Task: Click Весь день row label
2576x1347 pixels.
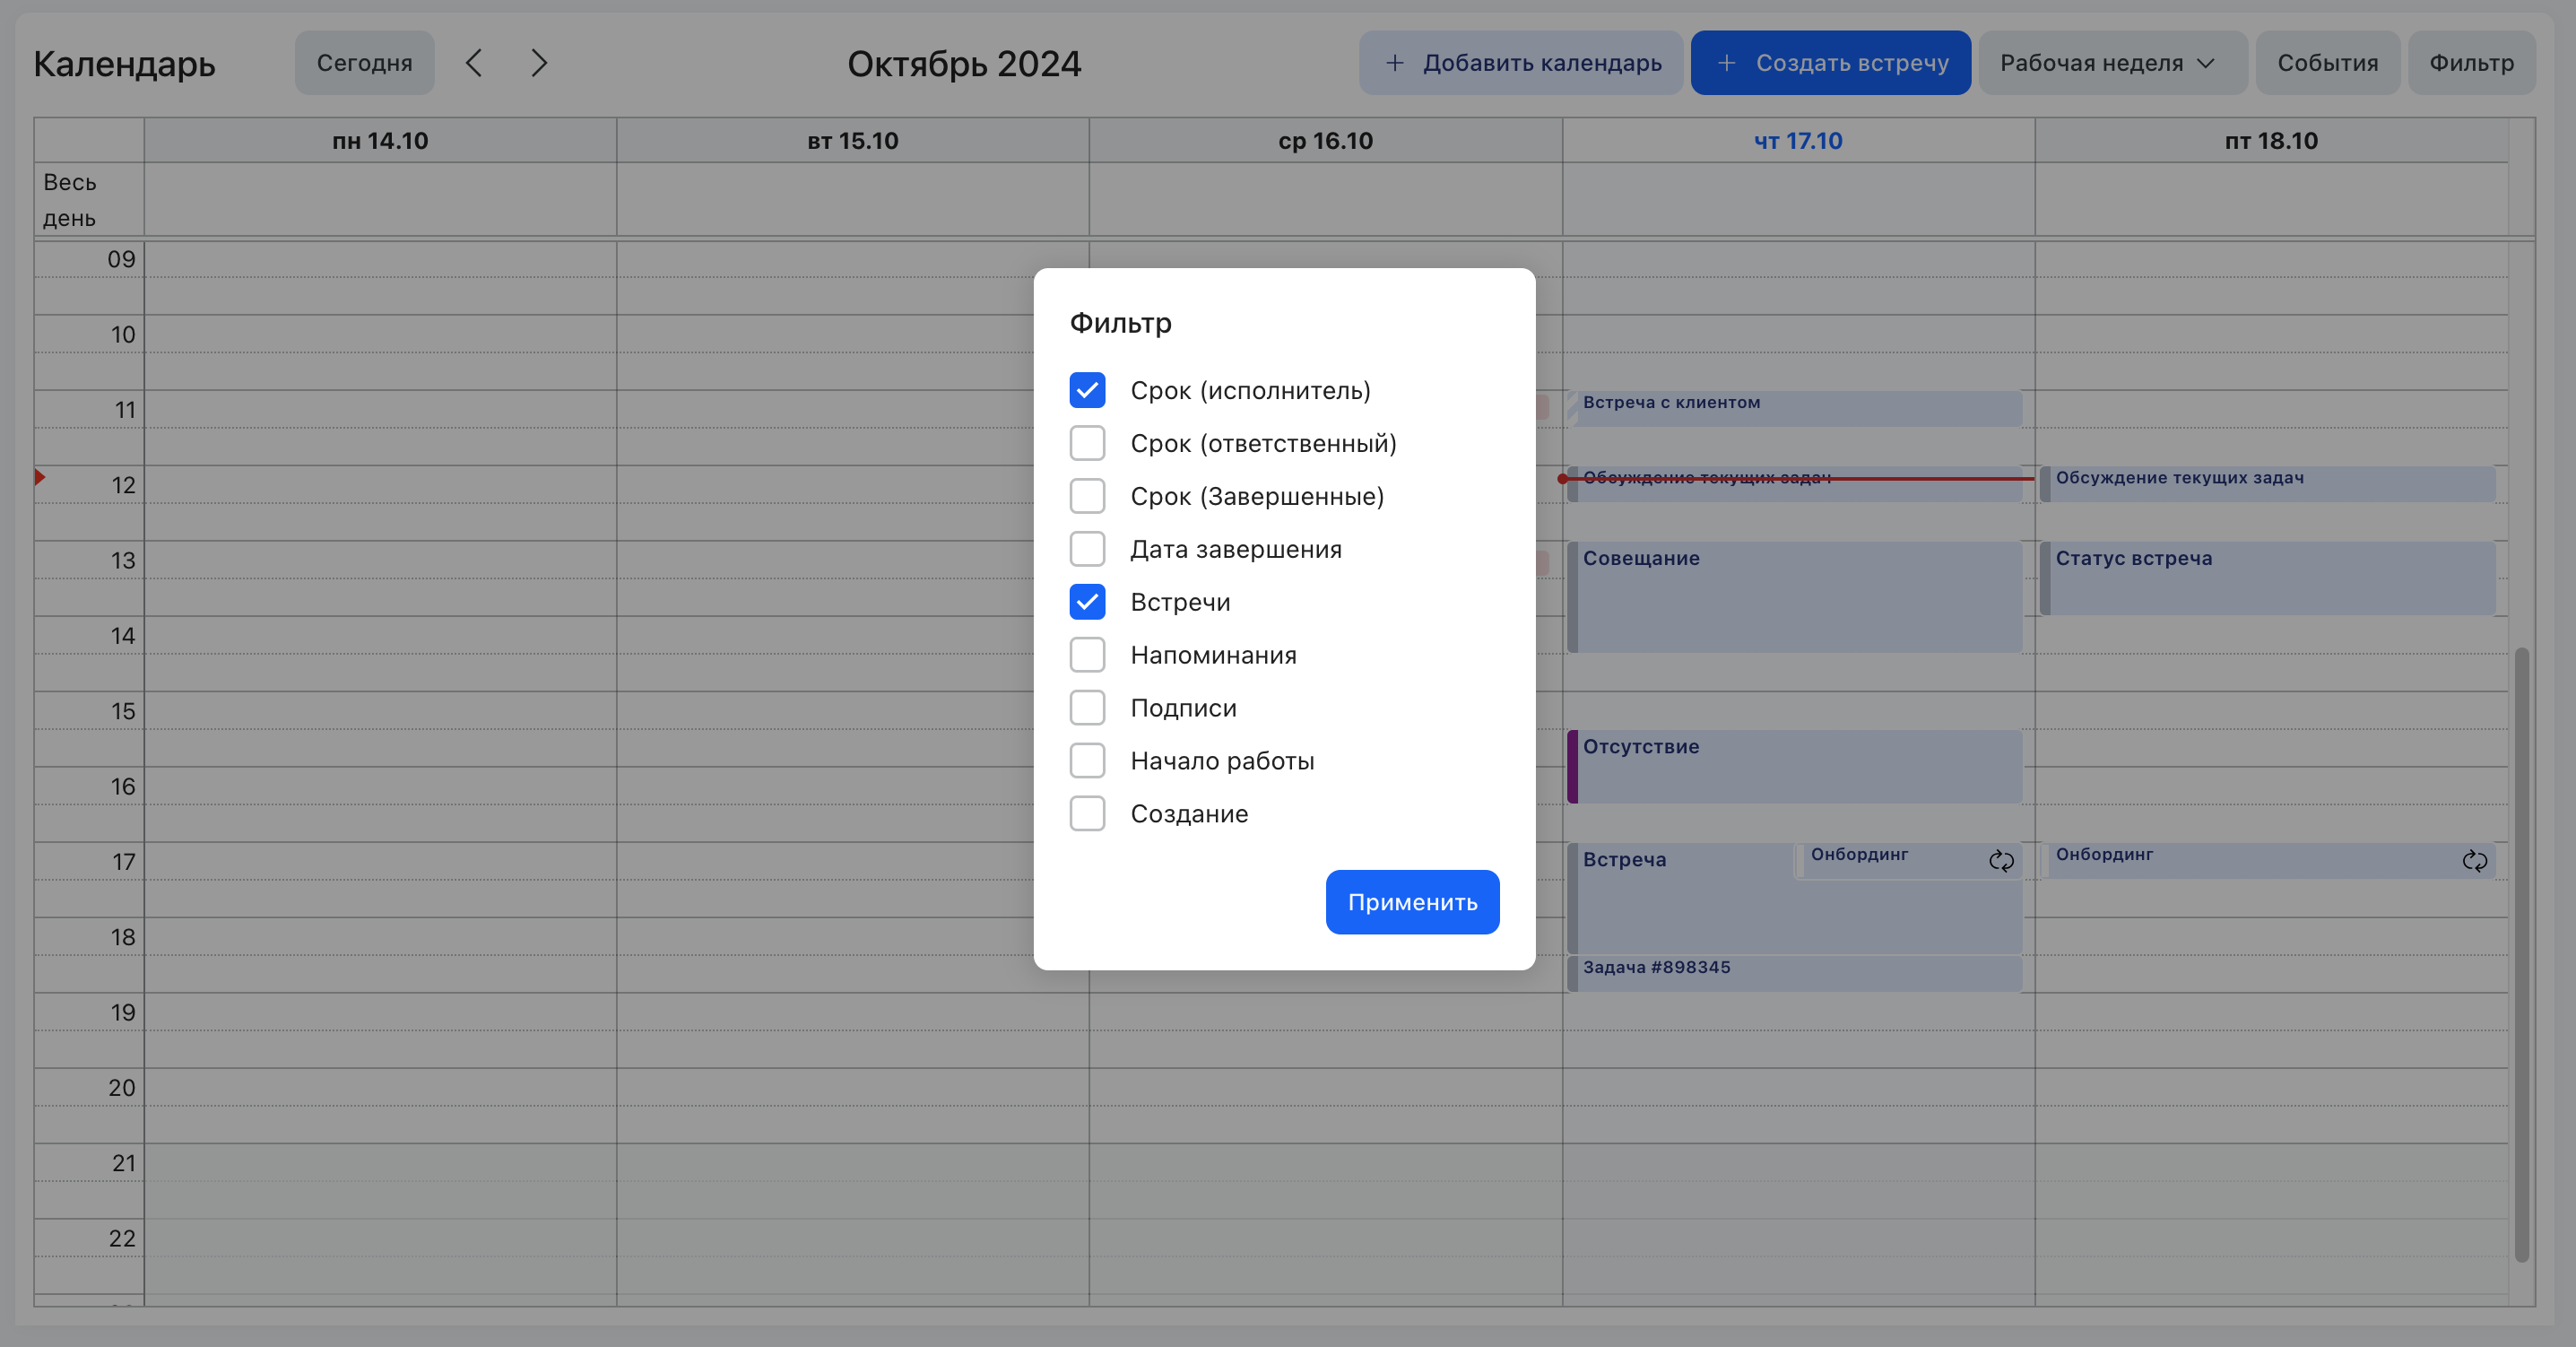Action: click(70, 200)
